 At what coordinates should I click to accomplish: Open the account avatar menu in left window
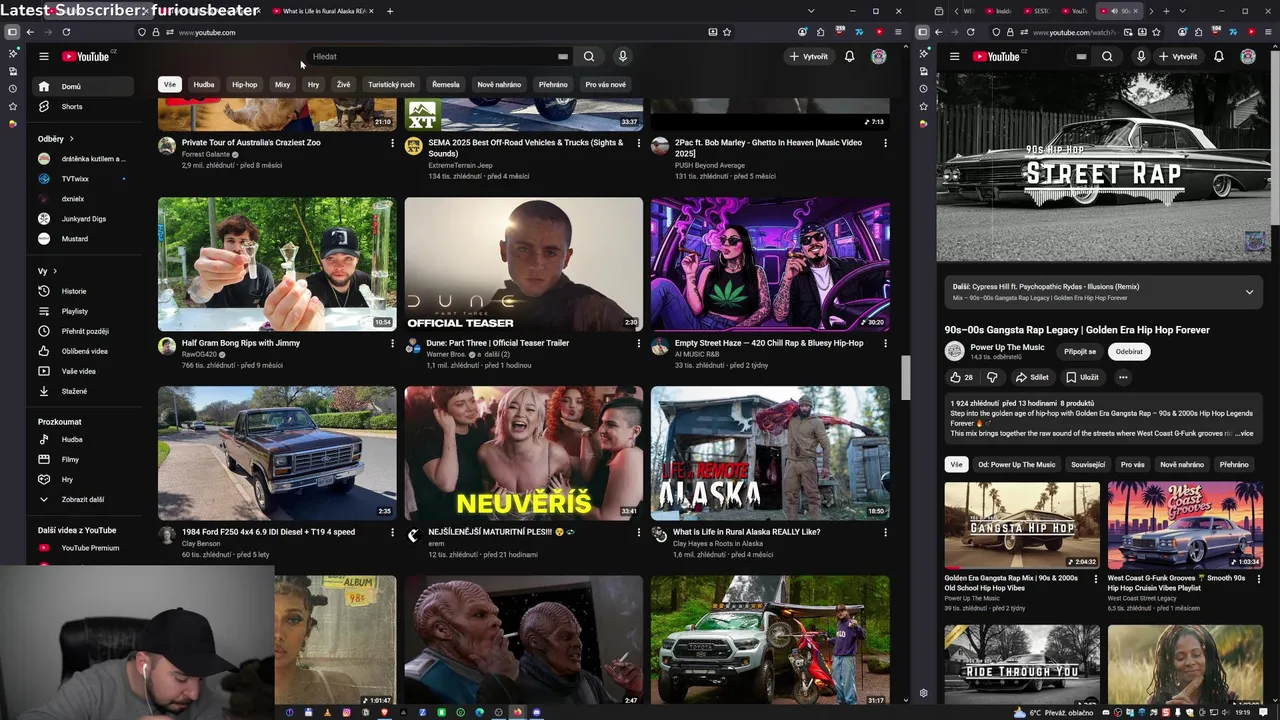(x=878, y=56)
